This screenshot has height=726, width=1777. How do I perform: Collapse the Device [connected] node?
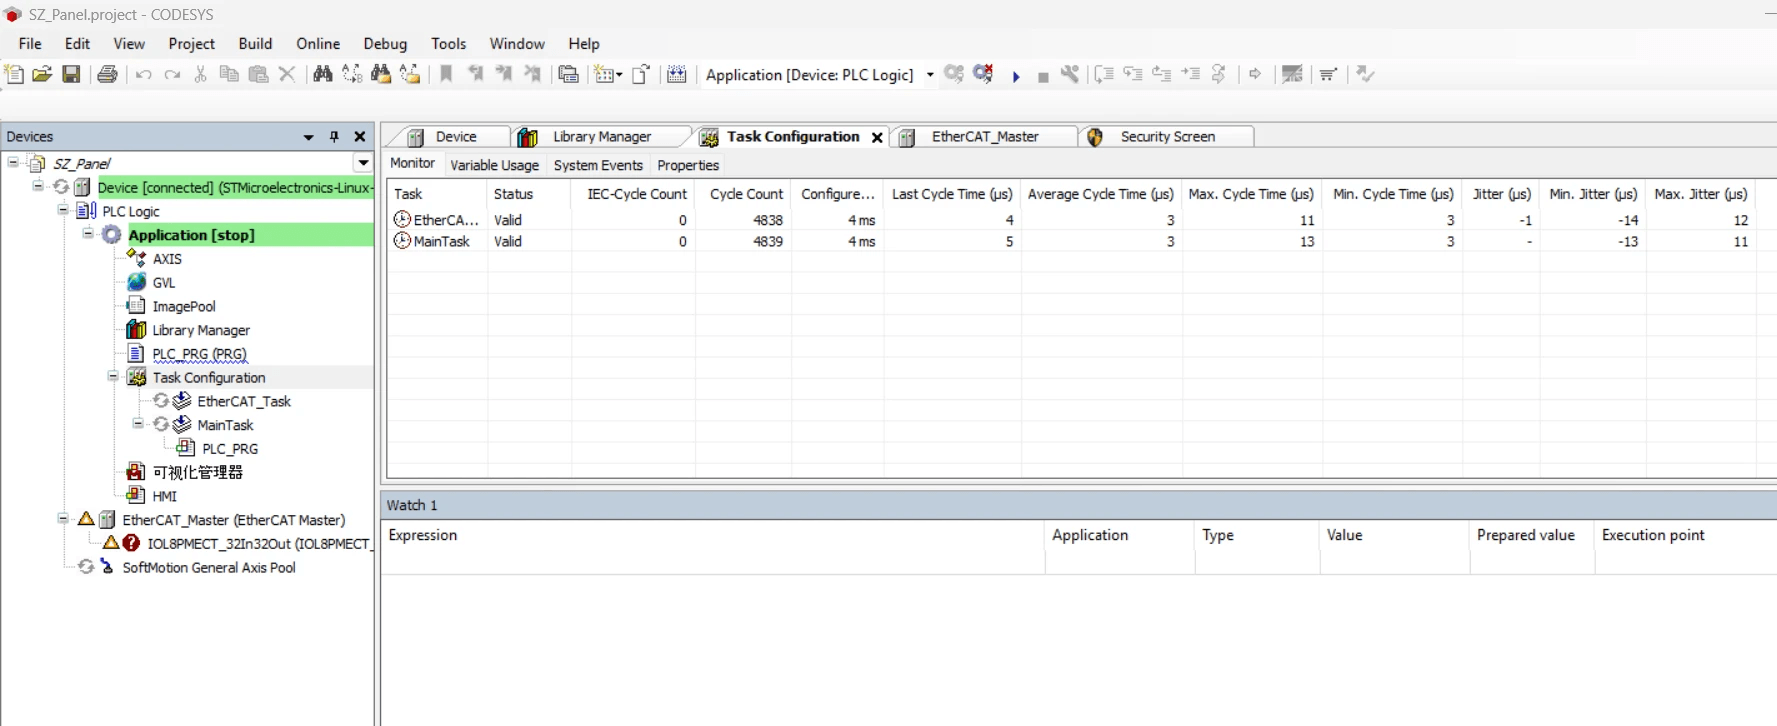tap(38, 186)
